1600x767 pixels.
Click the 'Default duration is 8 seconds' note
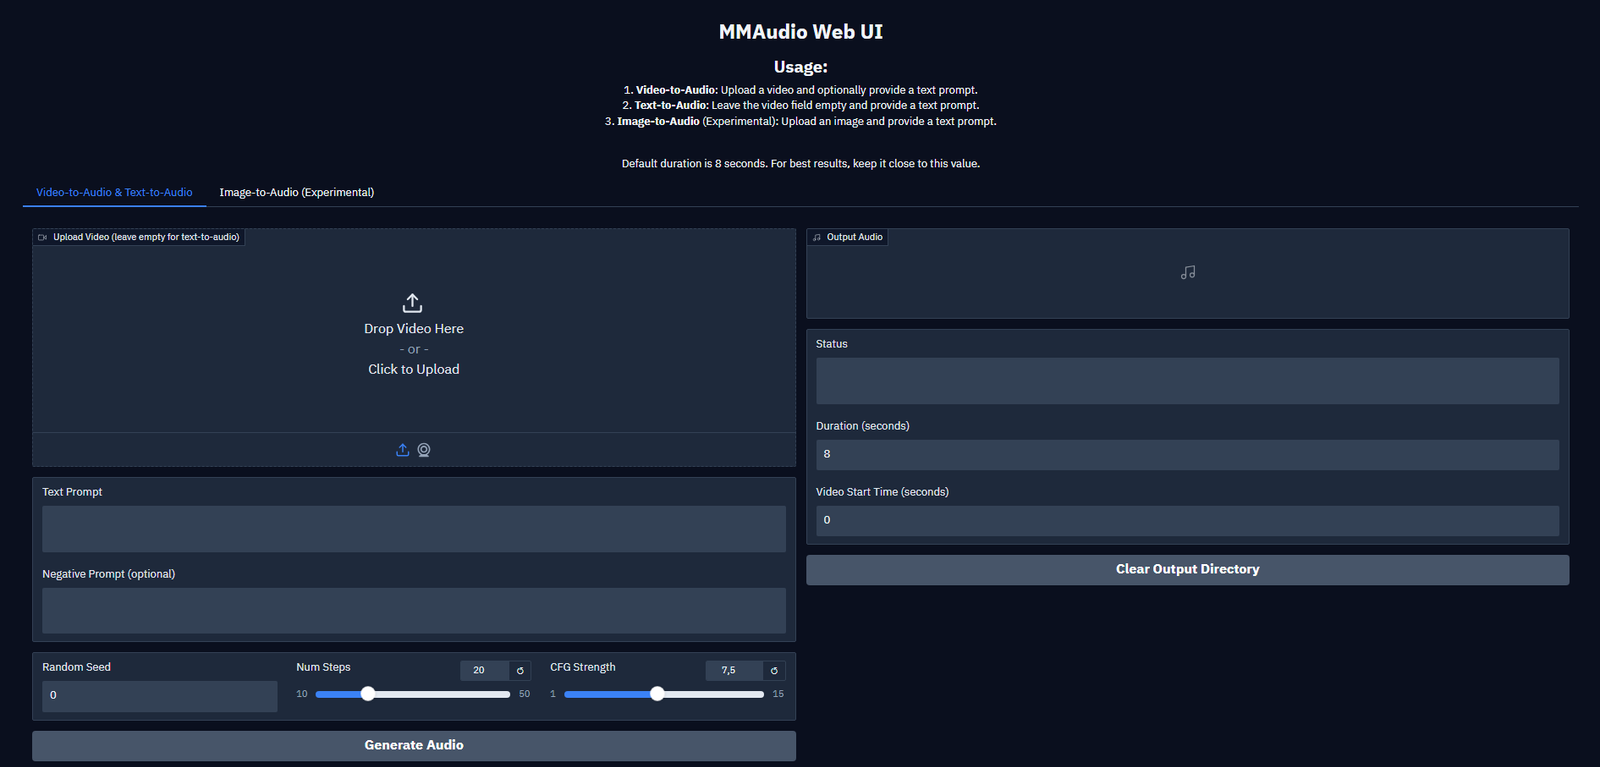801,164
